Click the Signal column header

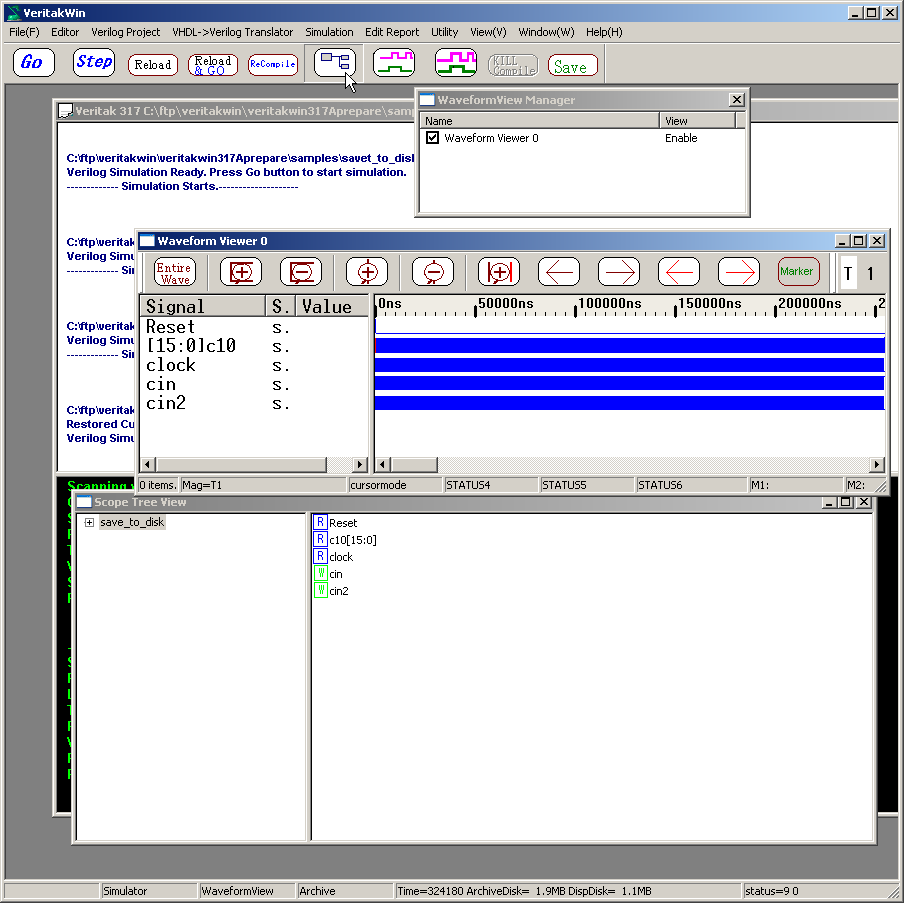click(x=203, y=306)
